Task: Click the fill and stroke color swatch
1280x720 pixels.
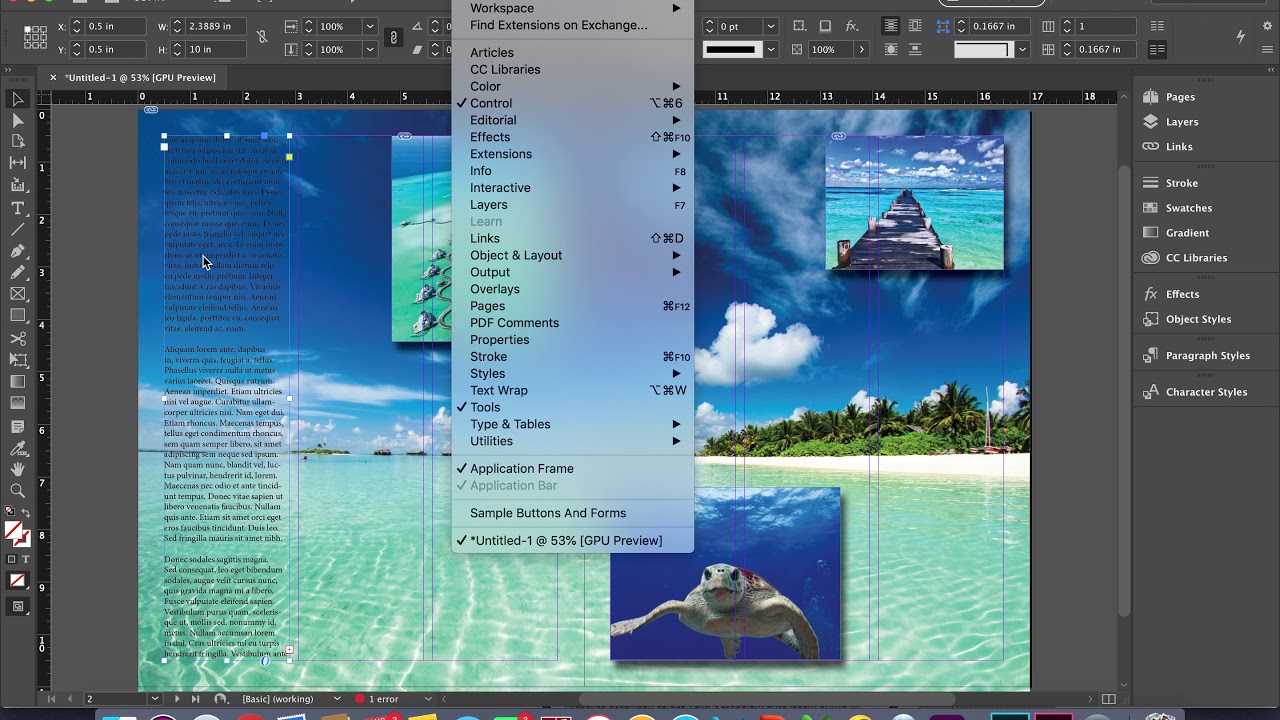Action: click(x=16, y=533)
